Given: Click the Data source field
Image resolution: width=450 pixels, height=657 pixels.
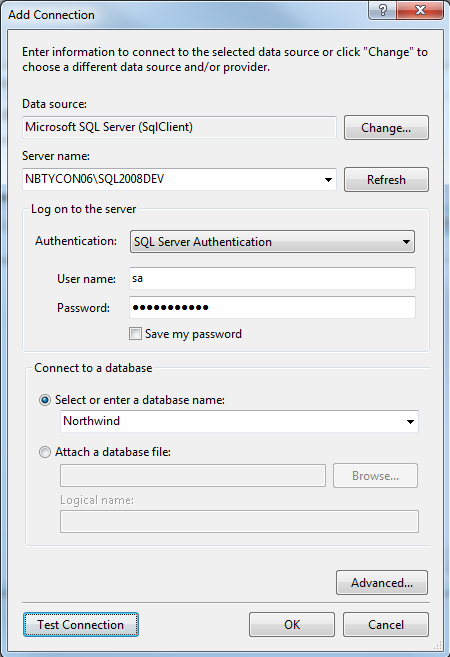Looking at the screenshot, I should (179, 127).
